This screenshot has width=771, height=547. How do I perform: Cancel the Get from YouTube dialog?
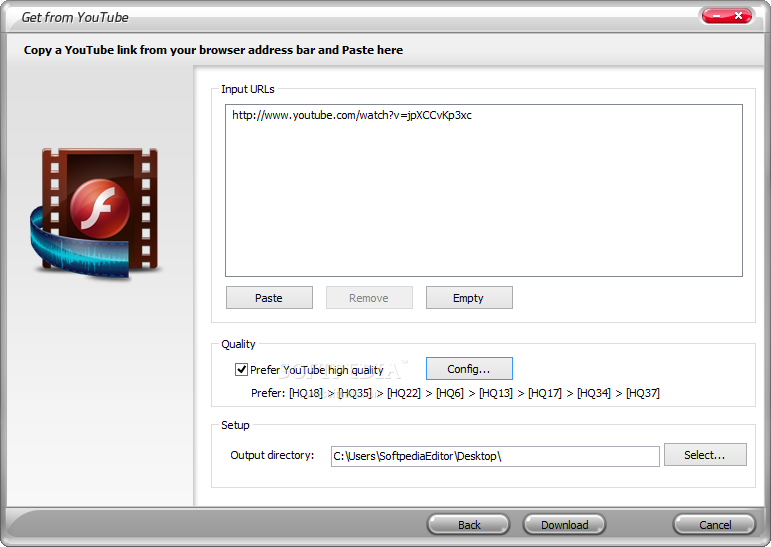(x=714, y=525)
